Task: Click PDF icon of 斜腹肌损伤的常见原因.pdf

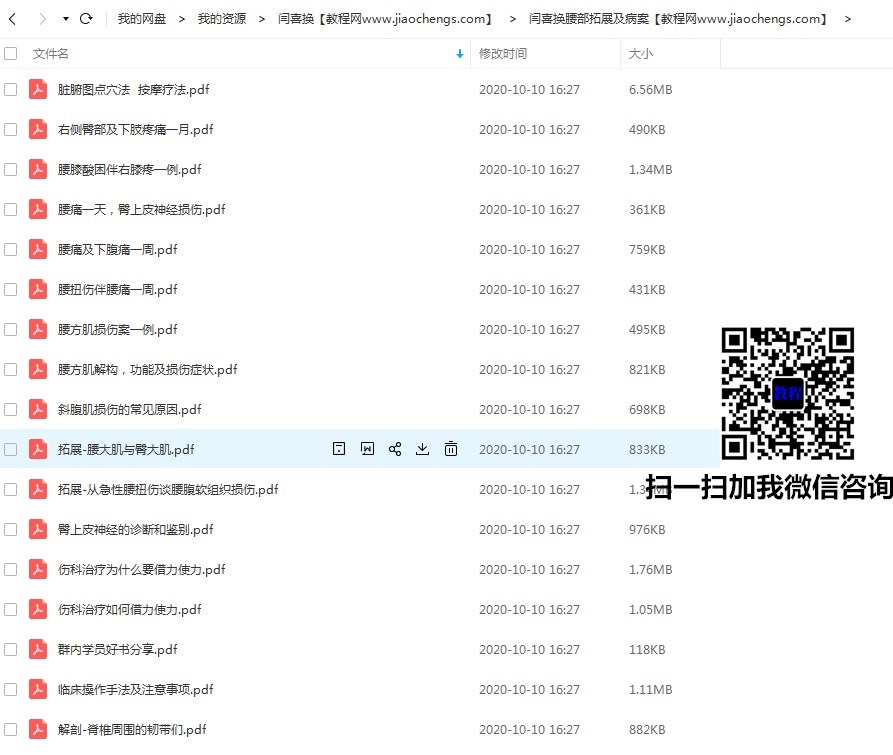Action: click(x=38, y=409)
